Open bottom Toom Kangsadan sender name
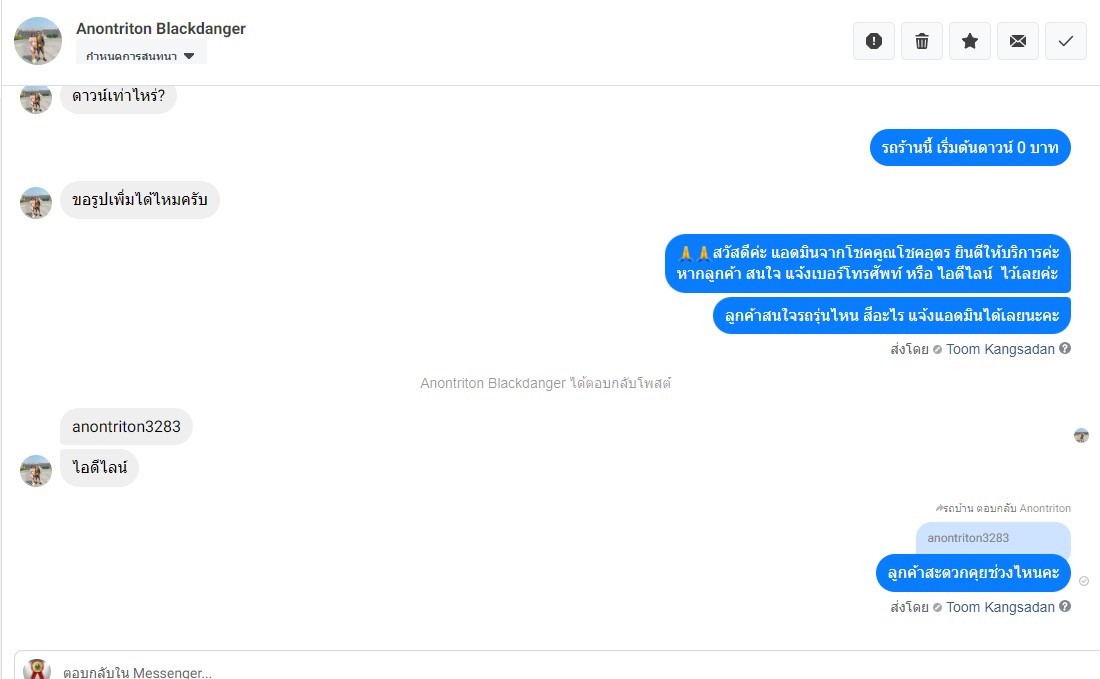This screenshot has height=679, width=1100. pyautogui.click(x=1000, y=607)
